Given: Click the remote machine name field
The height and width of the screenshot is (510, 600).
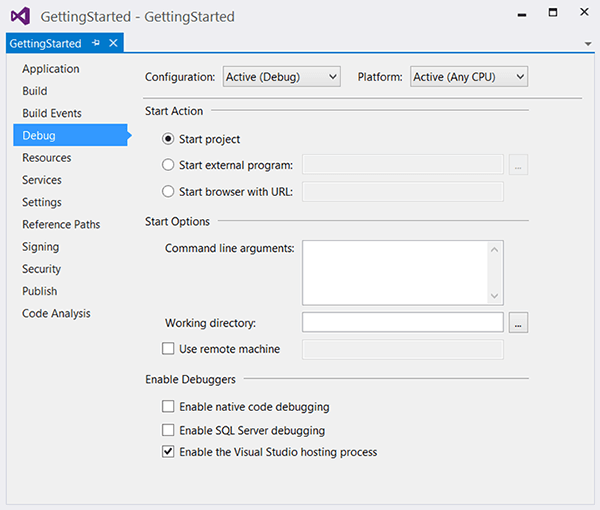Looking at the screenshot, I should tap(403, 349).
